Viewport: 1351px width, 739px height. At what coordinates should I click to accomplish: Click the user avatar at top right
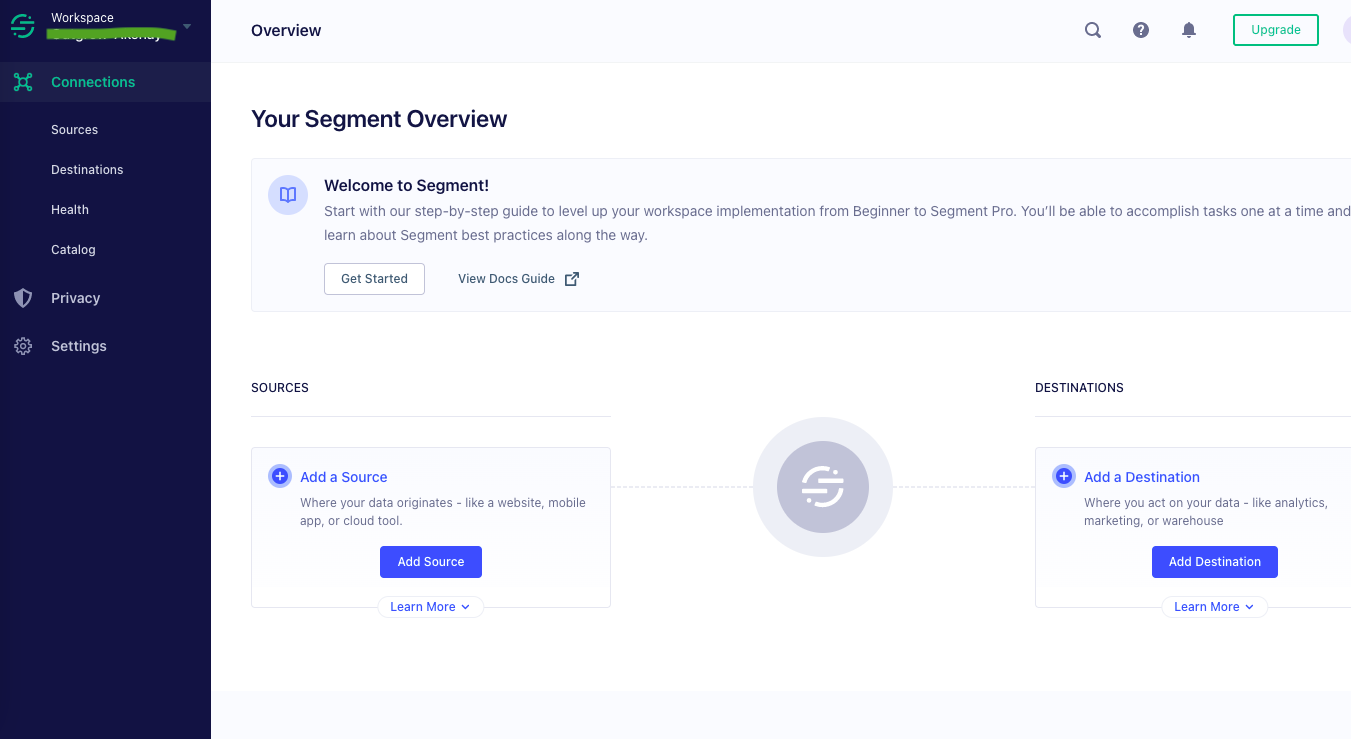click(x=1346, y=30)
